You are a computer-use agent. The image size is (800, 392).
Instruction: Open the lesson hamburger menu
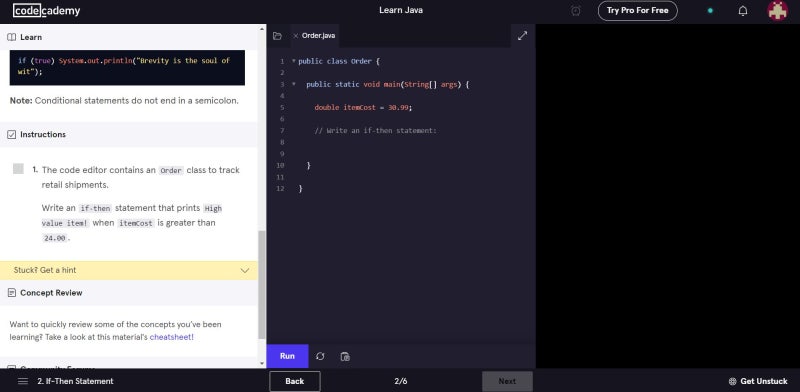pos(23,381)
